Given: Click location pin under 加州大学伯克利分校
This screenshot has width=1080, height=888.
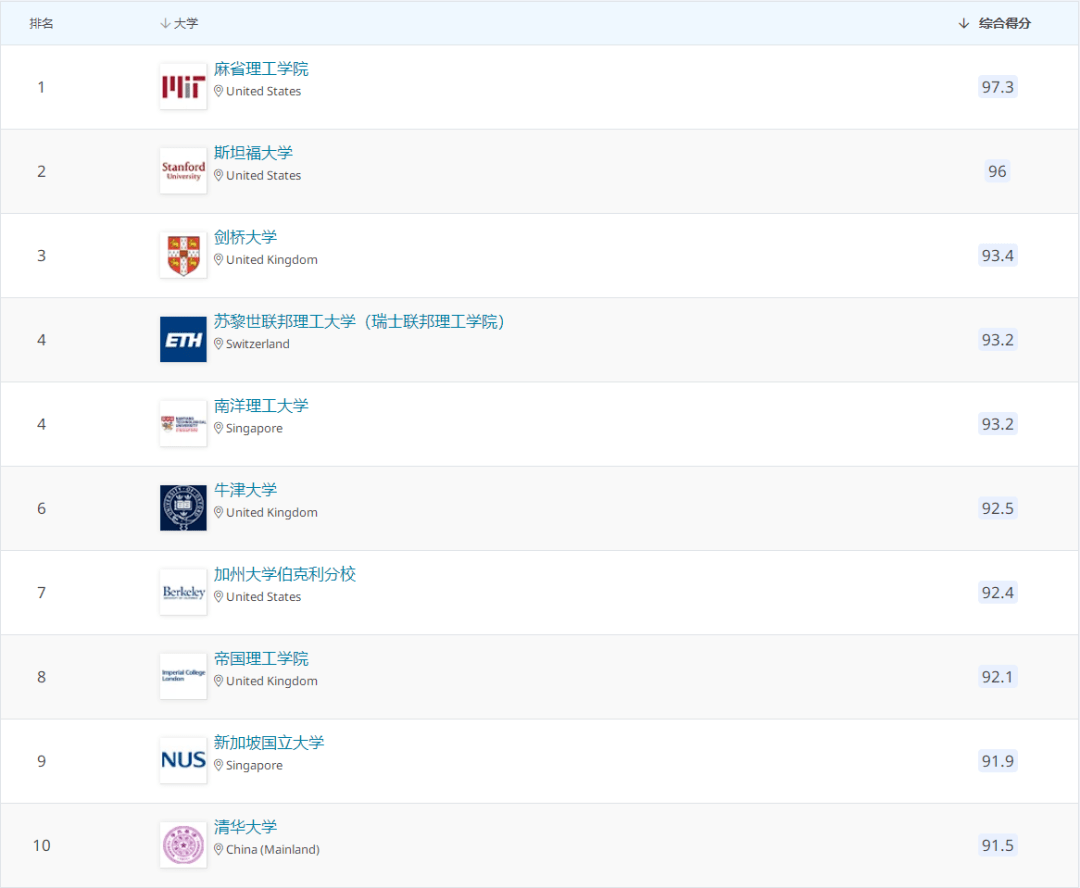Looking at the screenshot, I should (218, 597).
